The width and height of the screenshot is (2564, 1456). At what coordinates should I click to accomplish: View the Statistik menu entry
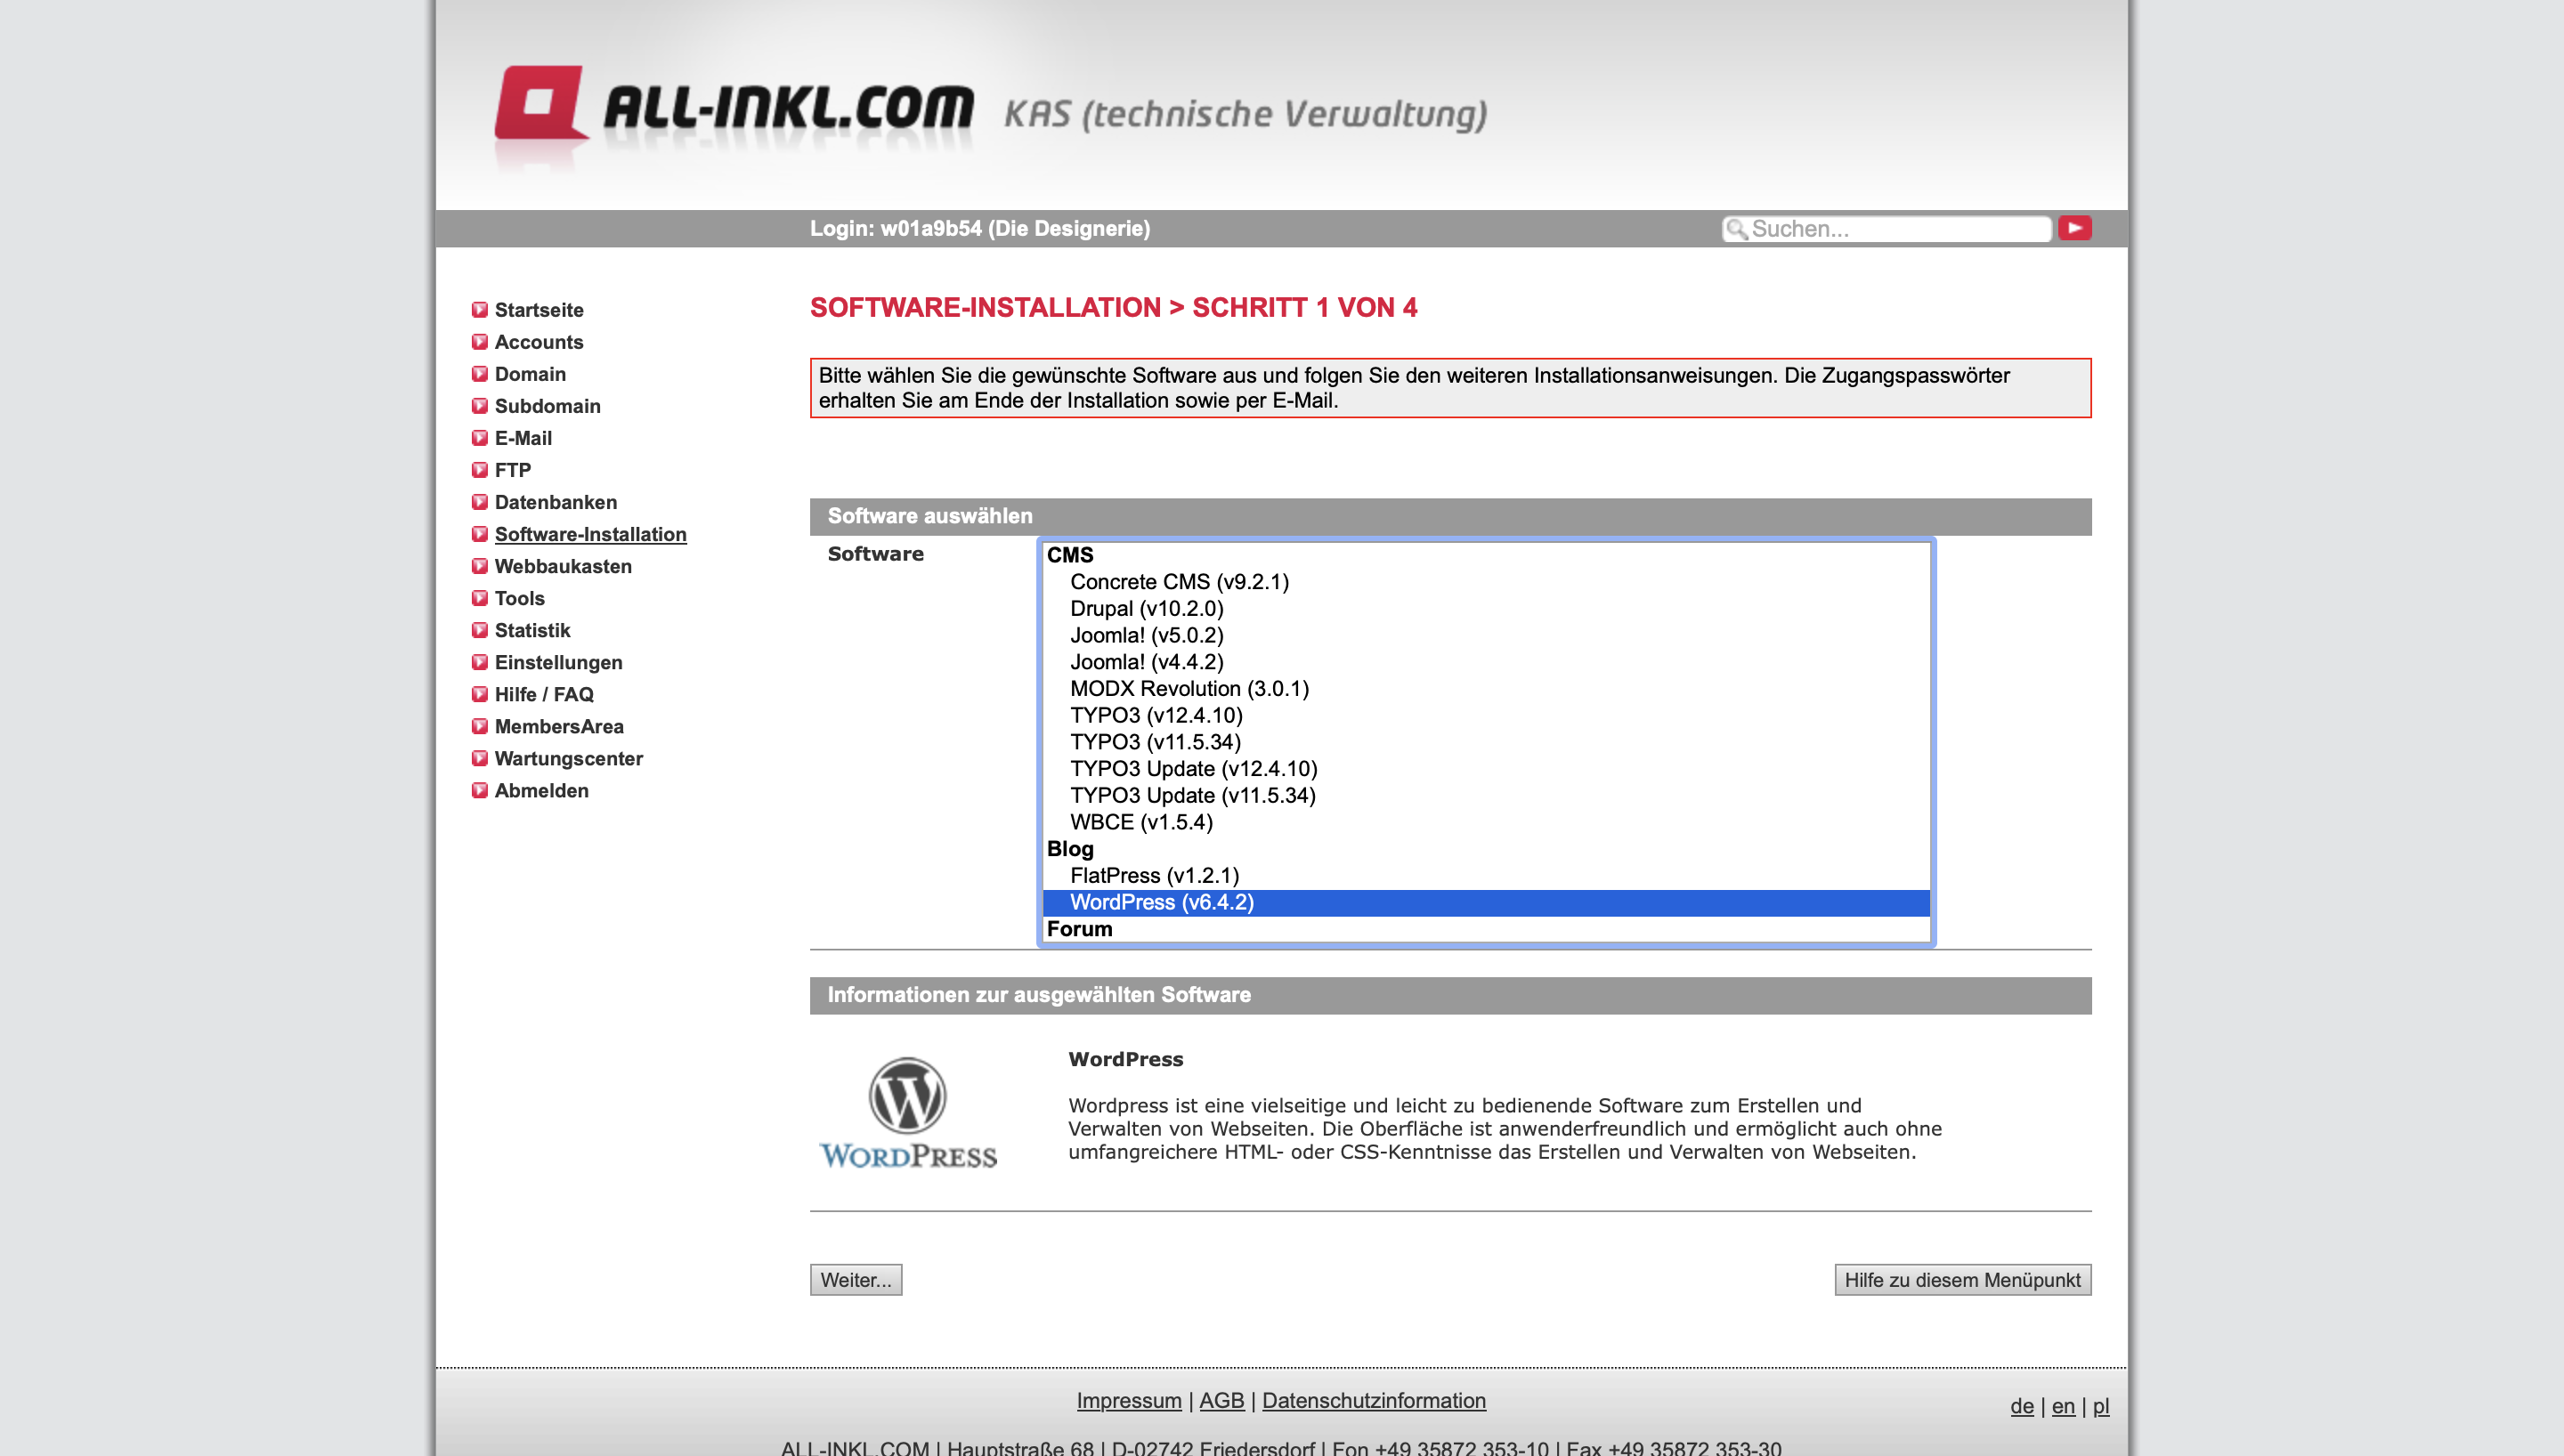point(532,630)
